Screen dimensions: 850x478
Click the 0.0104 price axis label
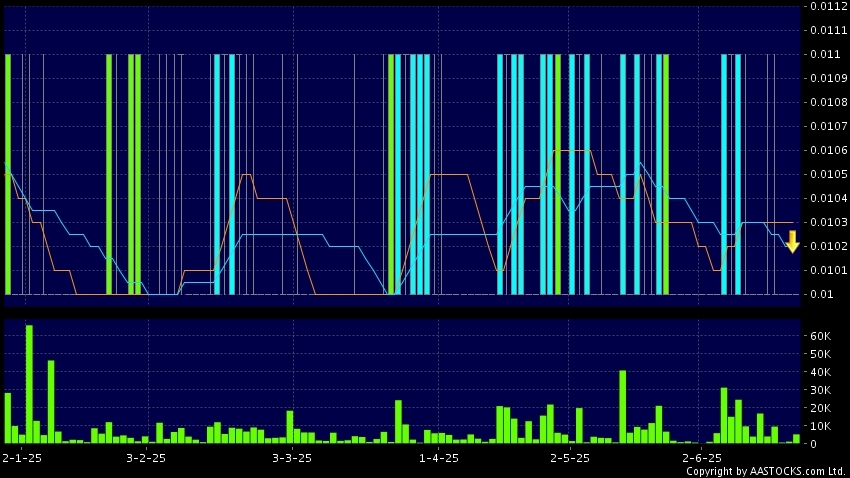coord(829,198)
